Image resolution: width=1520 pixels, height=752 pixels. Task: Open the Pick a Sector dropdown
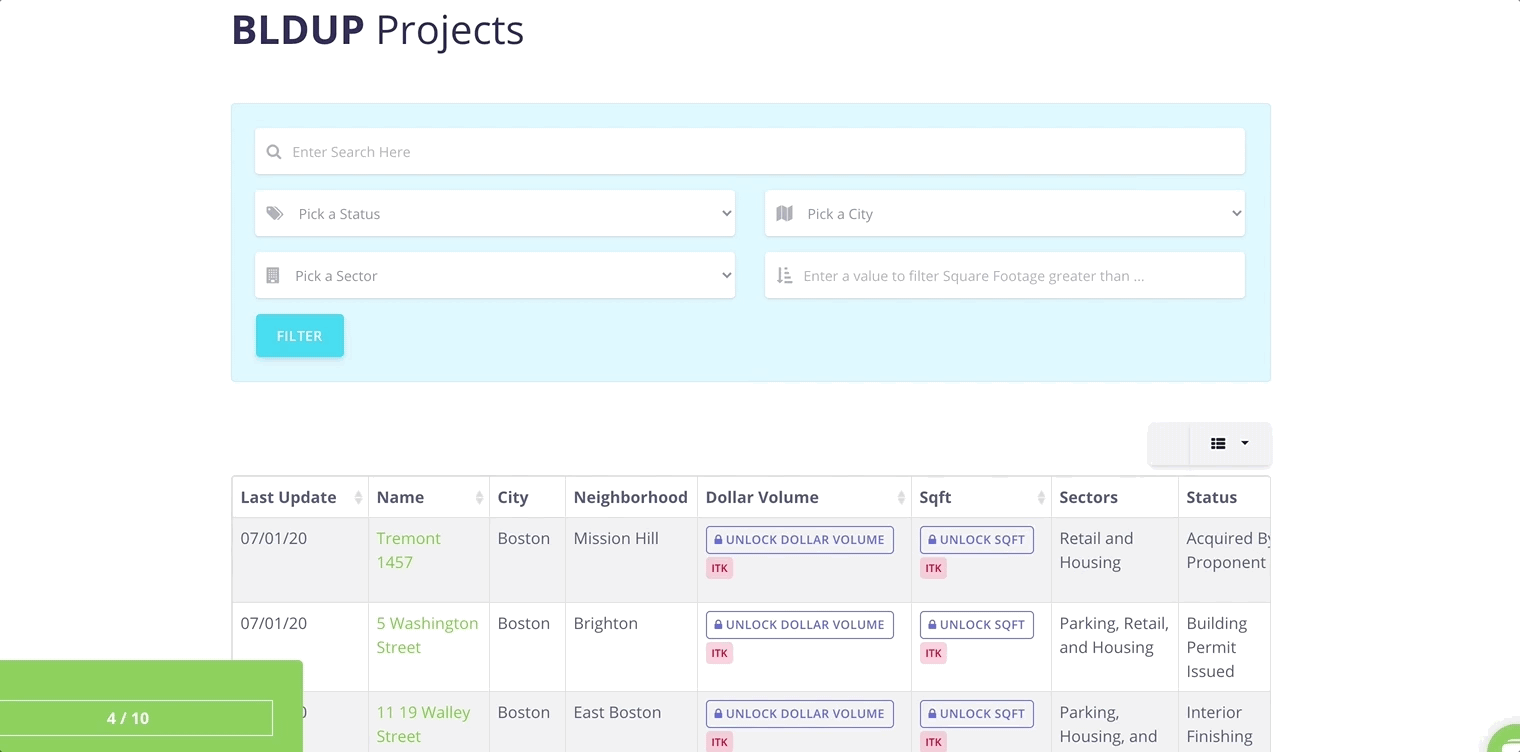coord(495,275)
